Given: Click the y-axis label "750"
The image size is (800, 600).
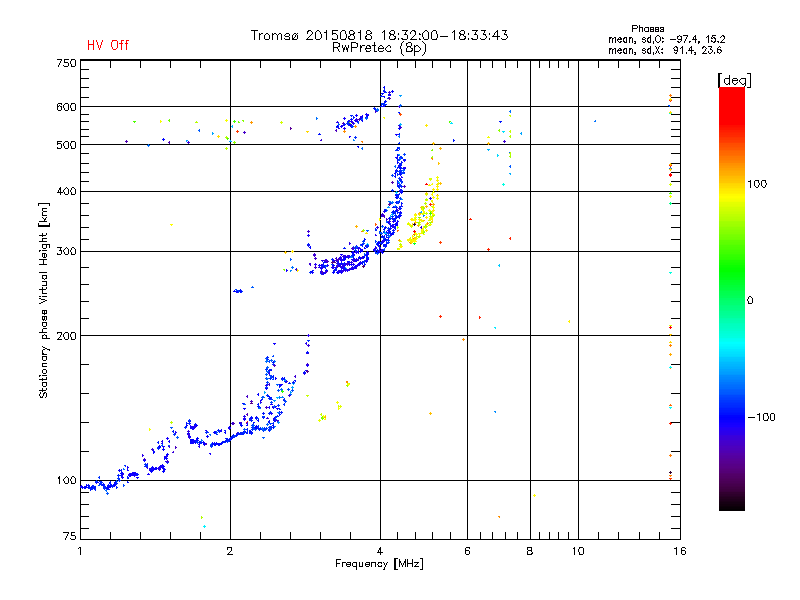Looking at the screenshot, I should coord(66,63).
